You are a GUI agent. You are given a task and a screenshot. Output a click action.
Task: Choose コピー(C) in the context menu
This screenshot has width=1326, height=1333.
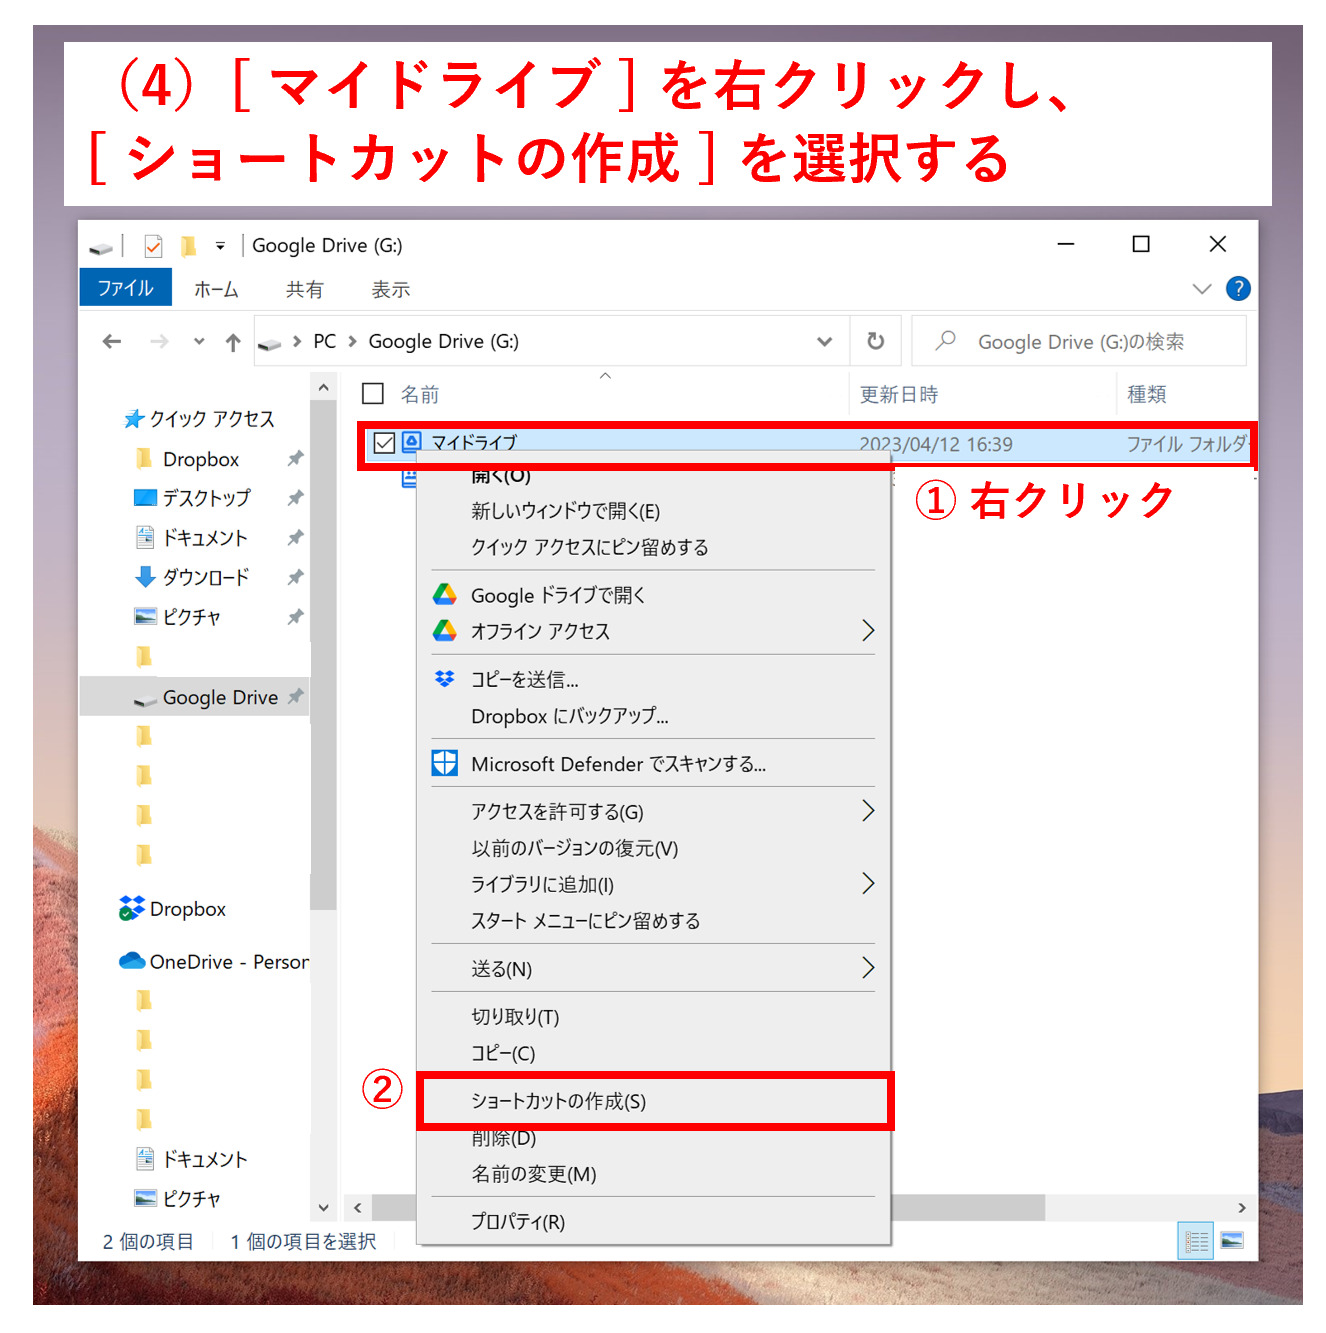click(652, 1053)
